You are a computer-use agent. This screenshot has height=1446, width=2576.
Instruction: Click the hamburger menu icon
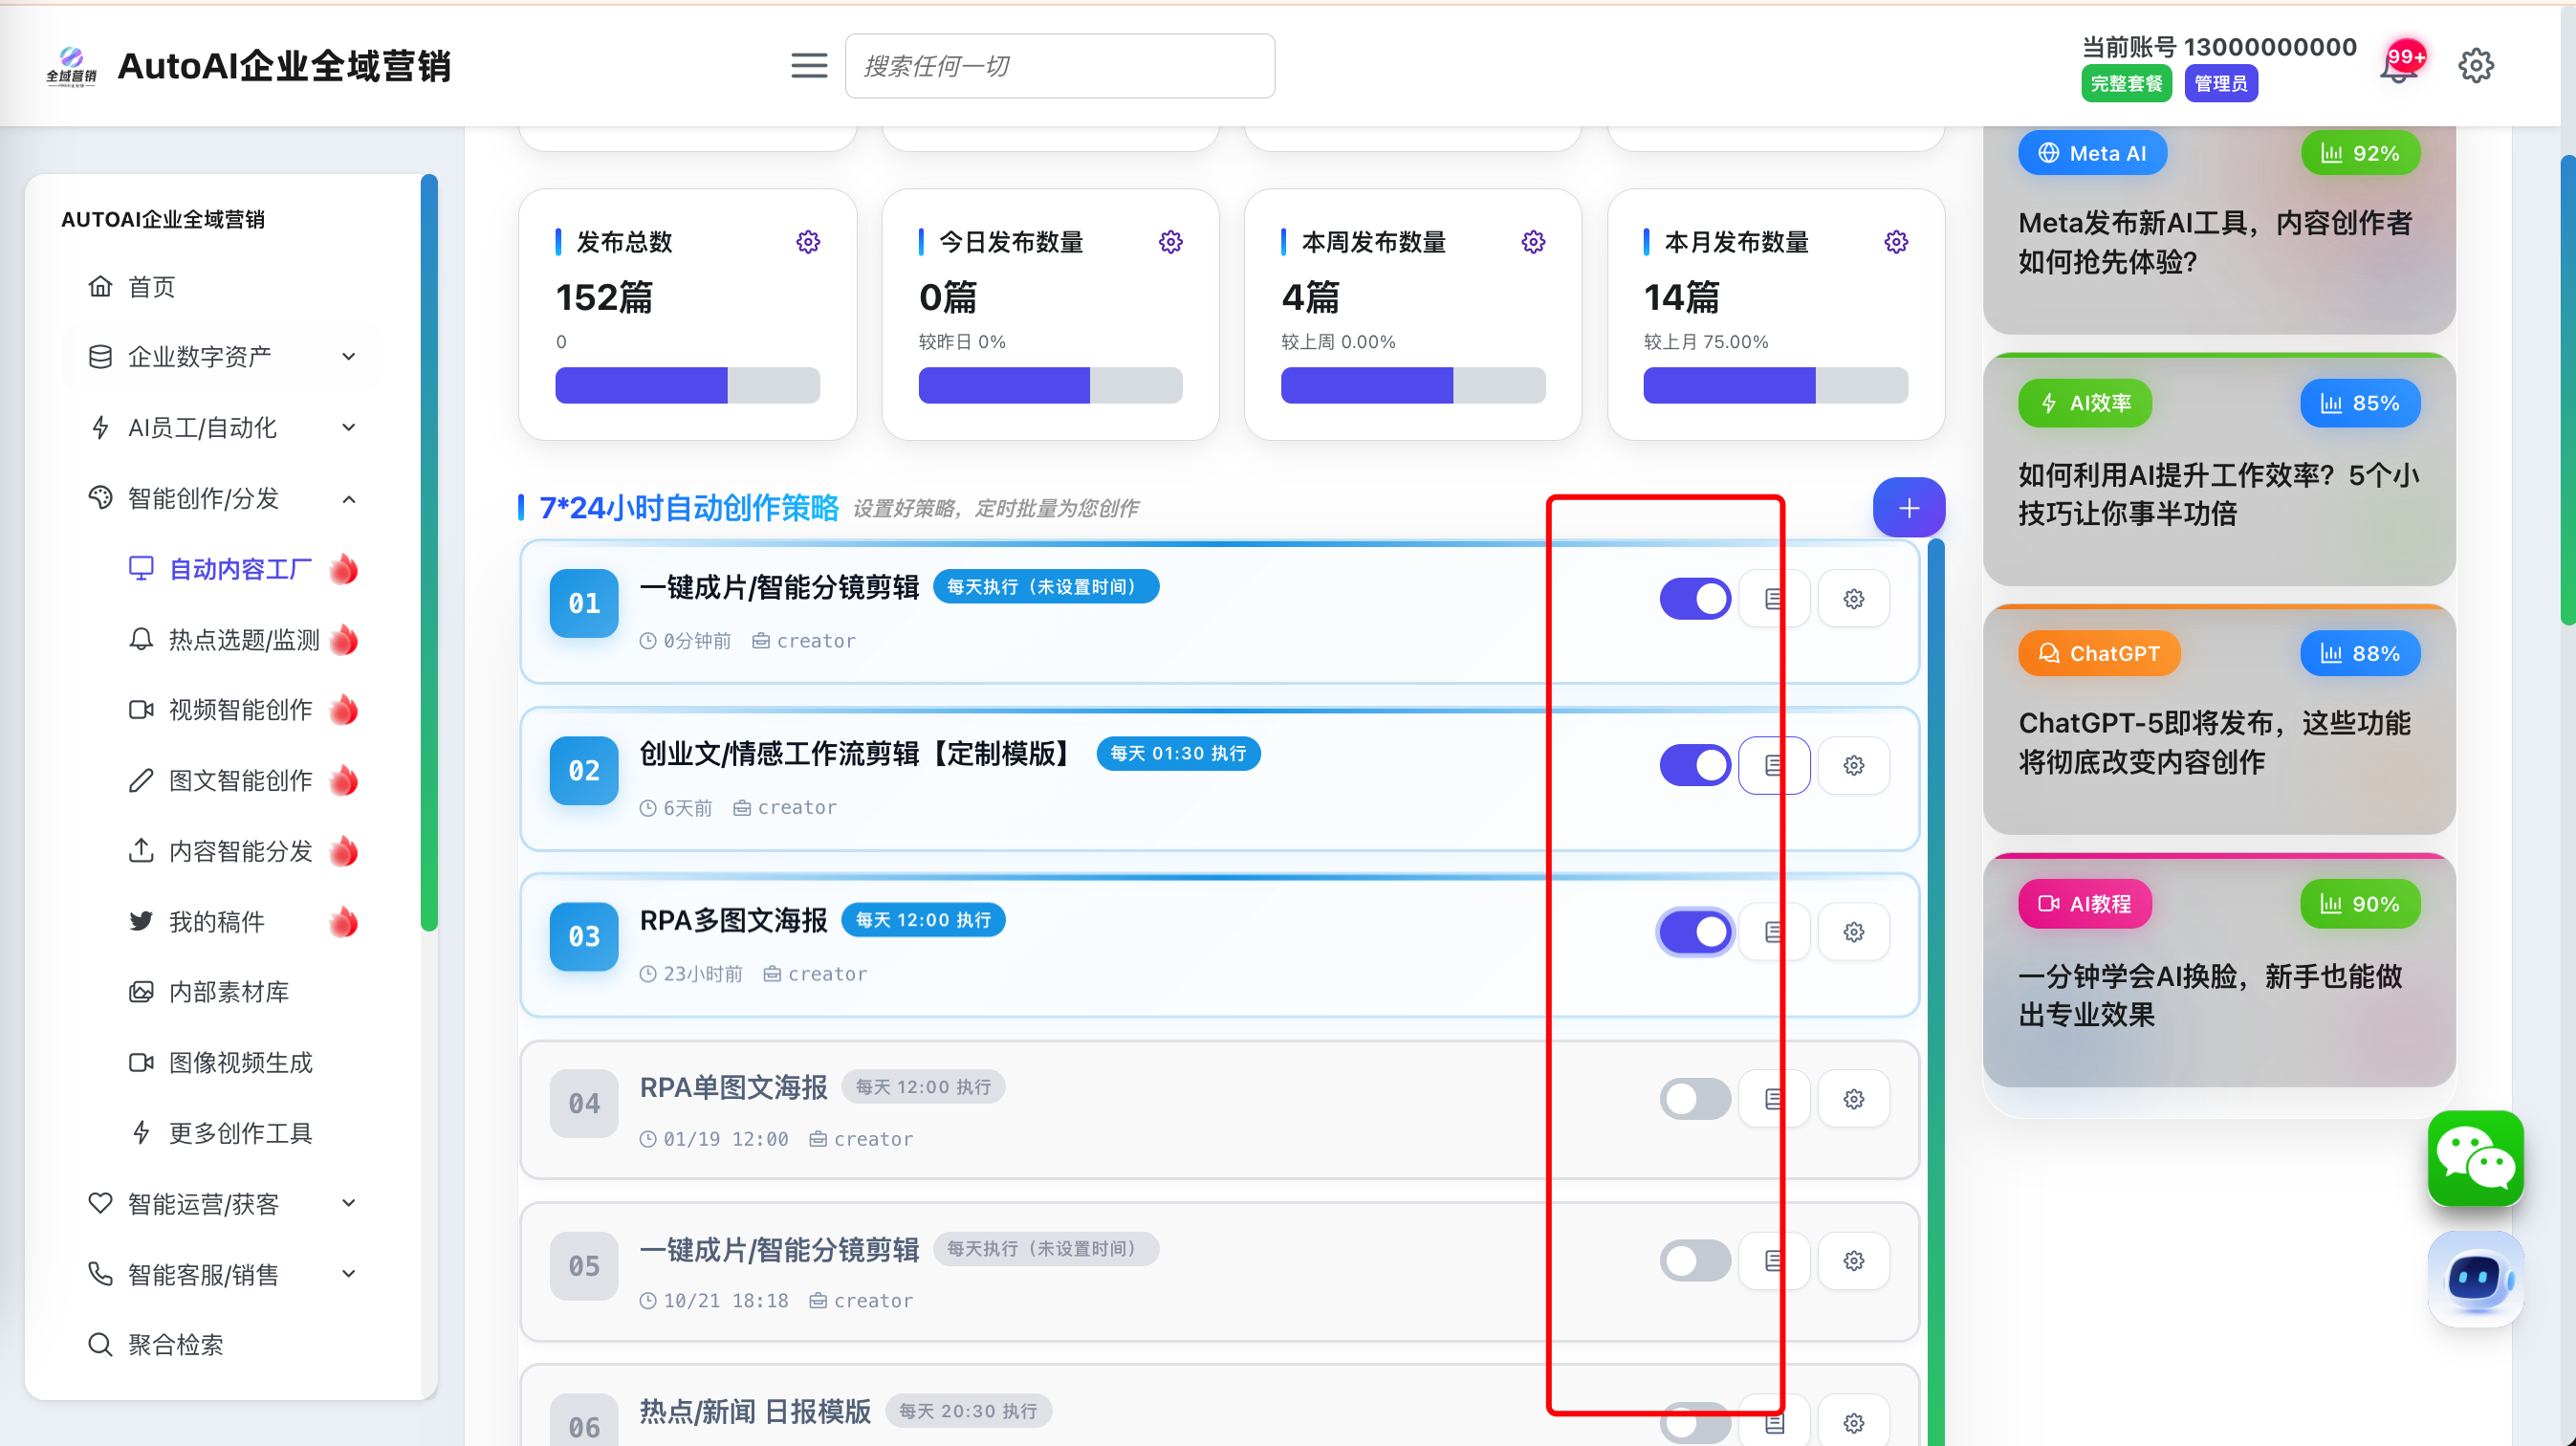808,66
